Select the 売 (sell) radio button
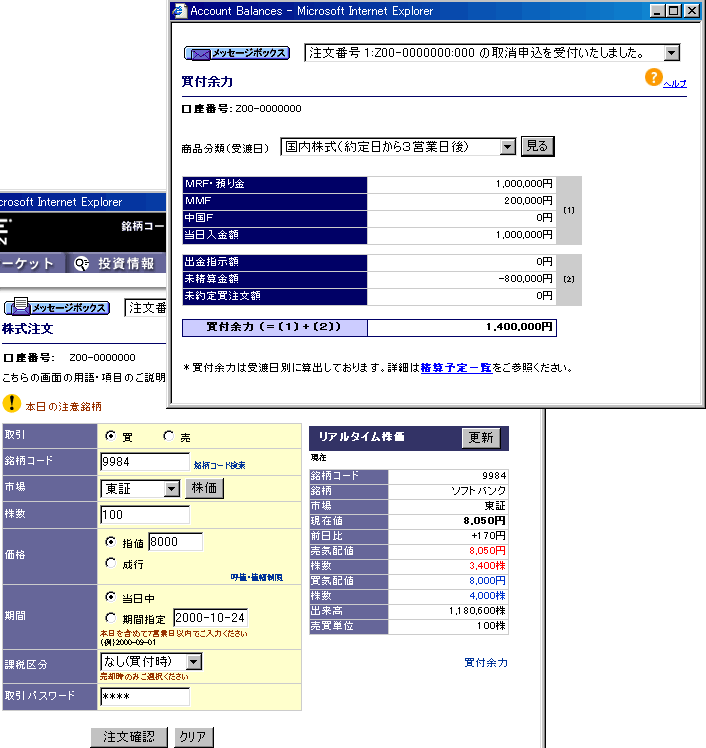Screen dimensions: 706x748 [x=168, y=437]
